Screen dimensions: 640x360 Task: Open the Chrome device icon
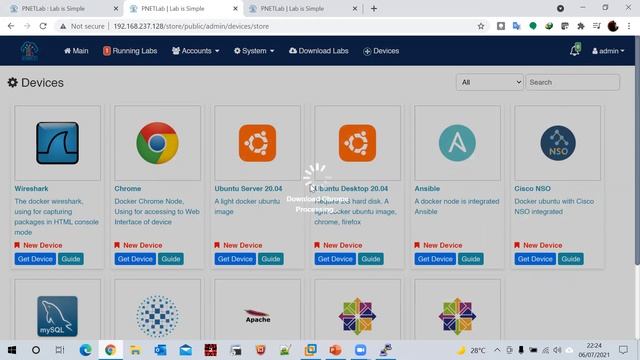point(158,143)
